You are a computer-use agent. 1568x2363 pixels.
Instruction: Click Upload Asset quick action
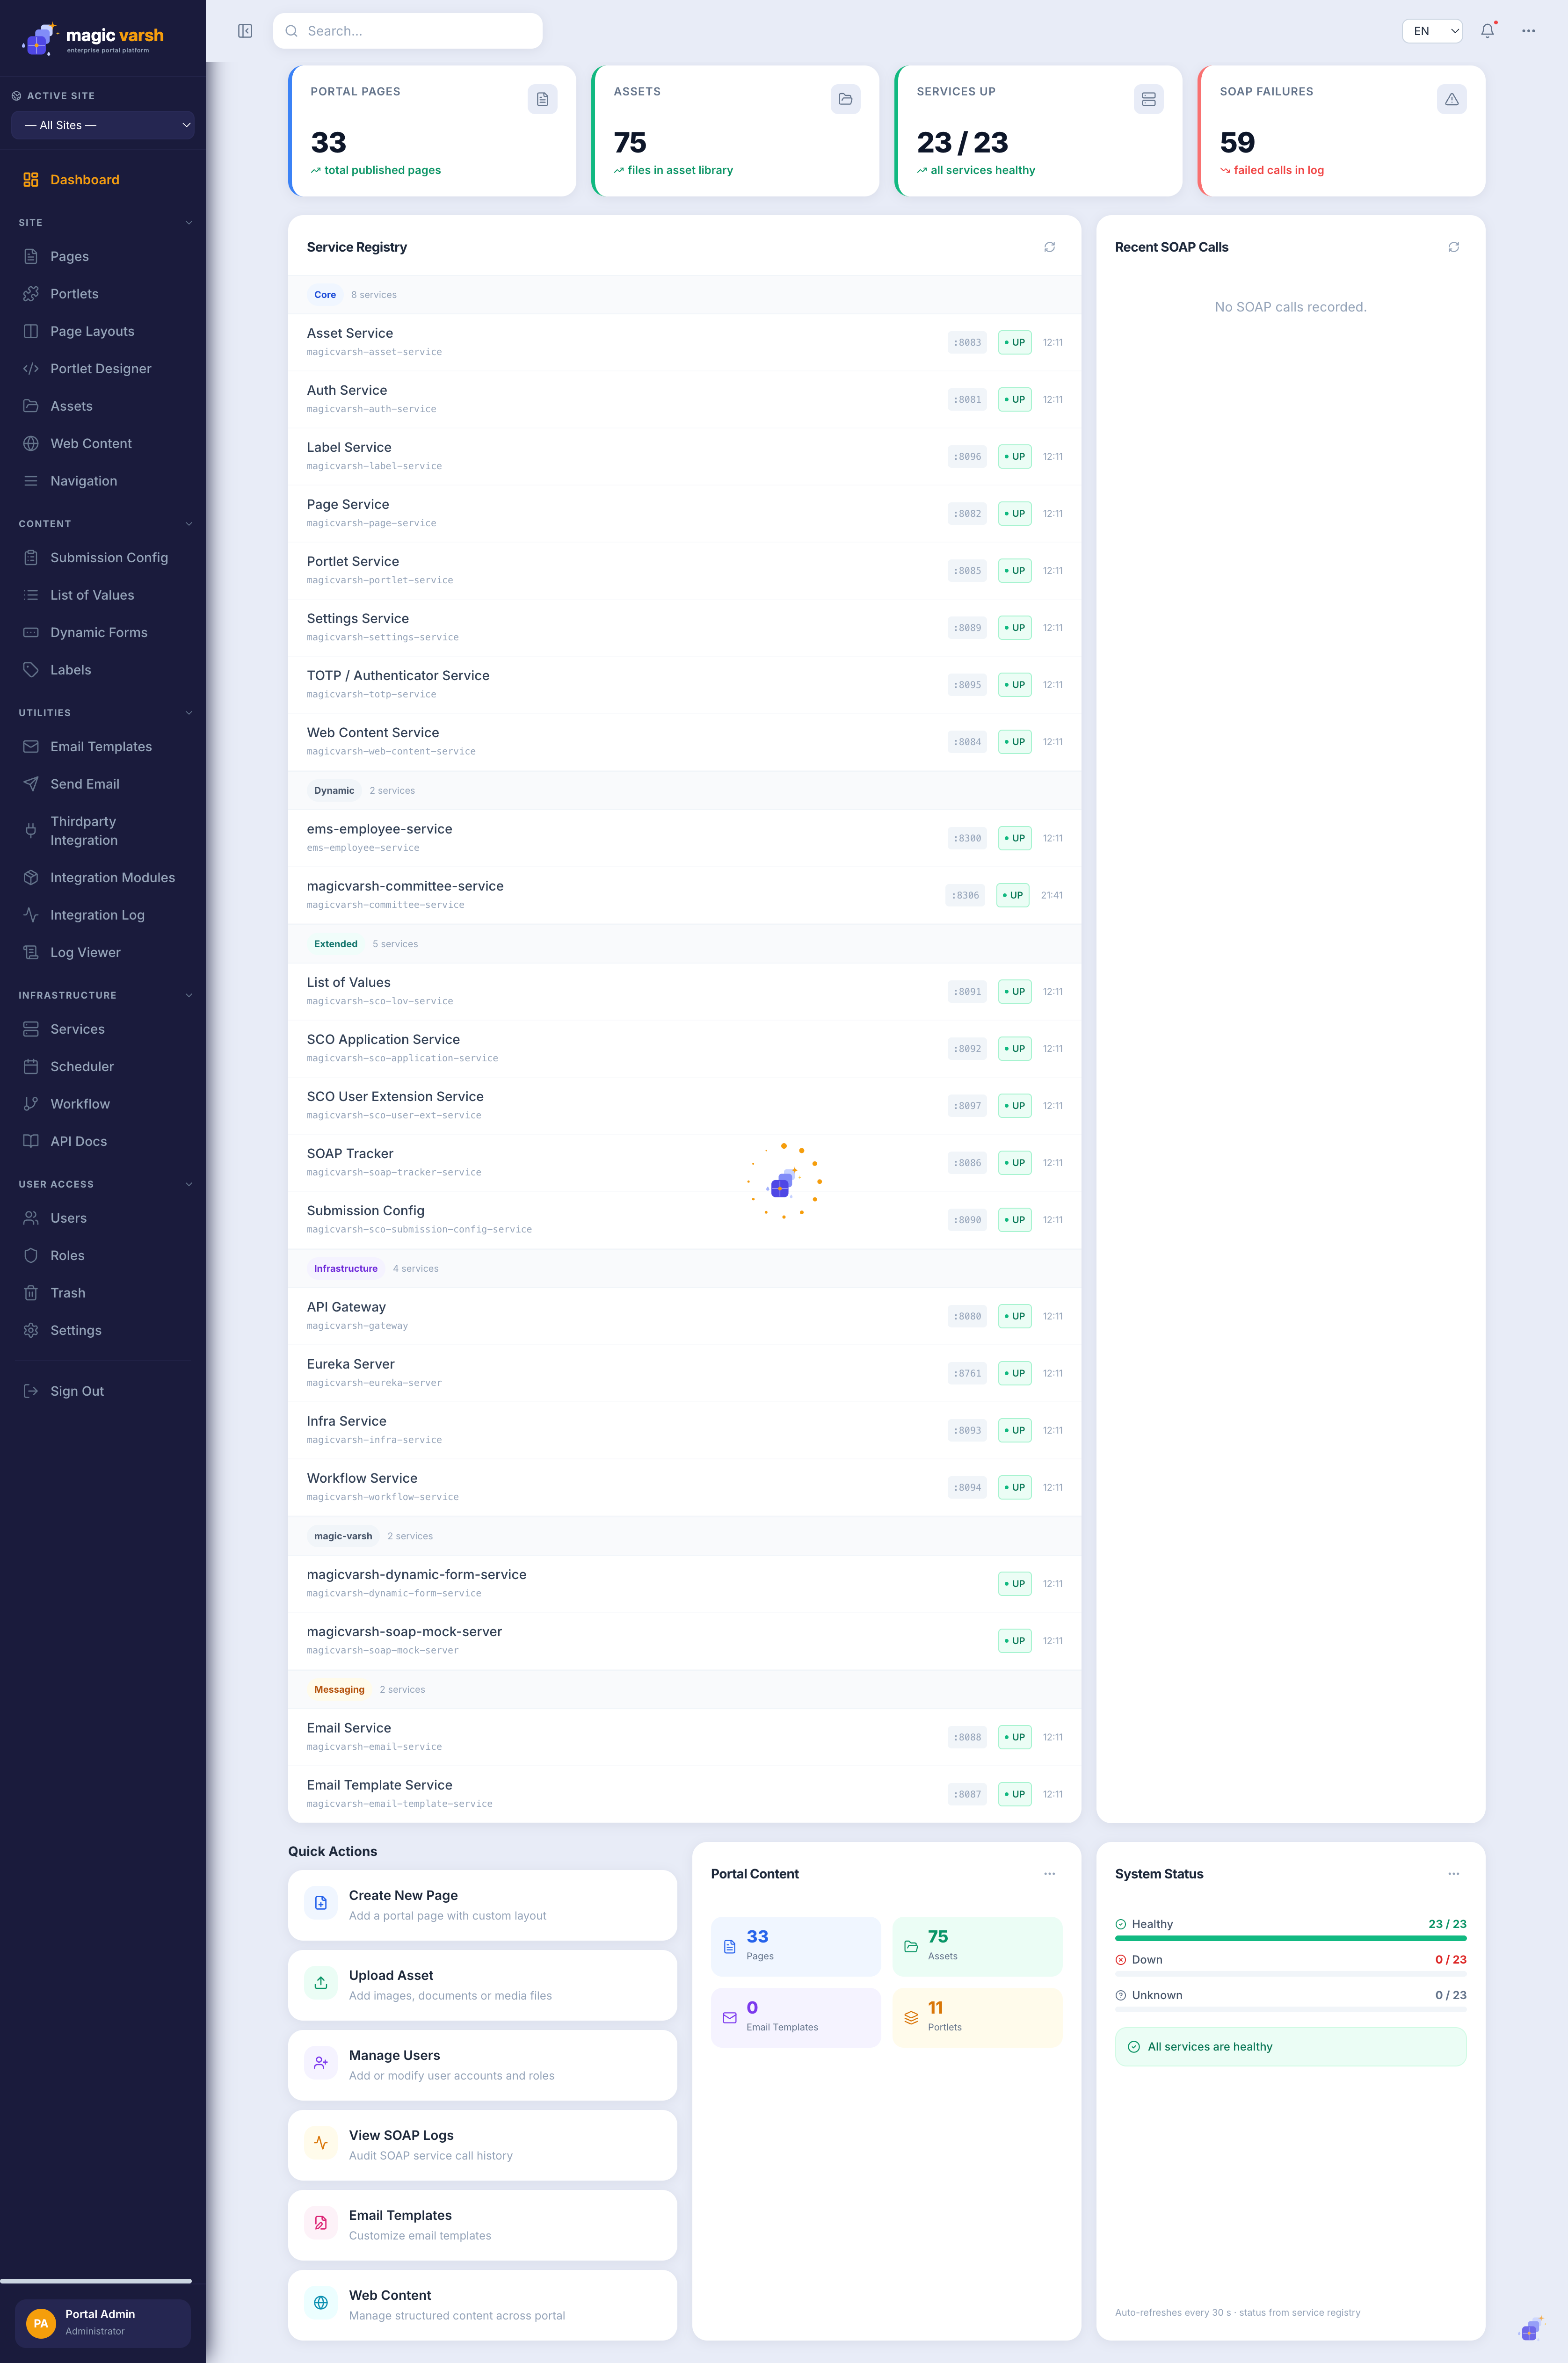tap(482, 1985)
